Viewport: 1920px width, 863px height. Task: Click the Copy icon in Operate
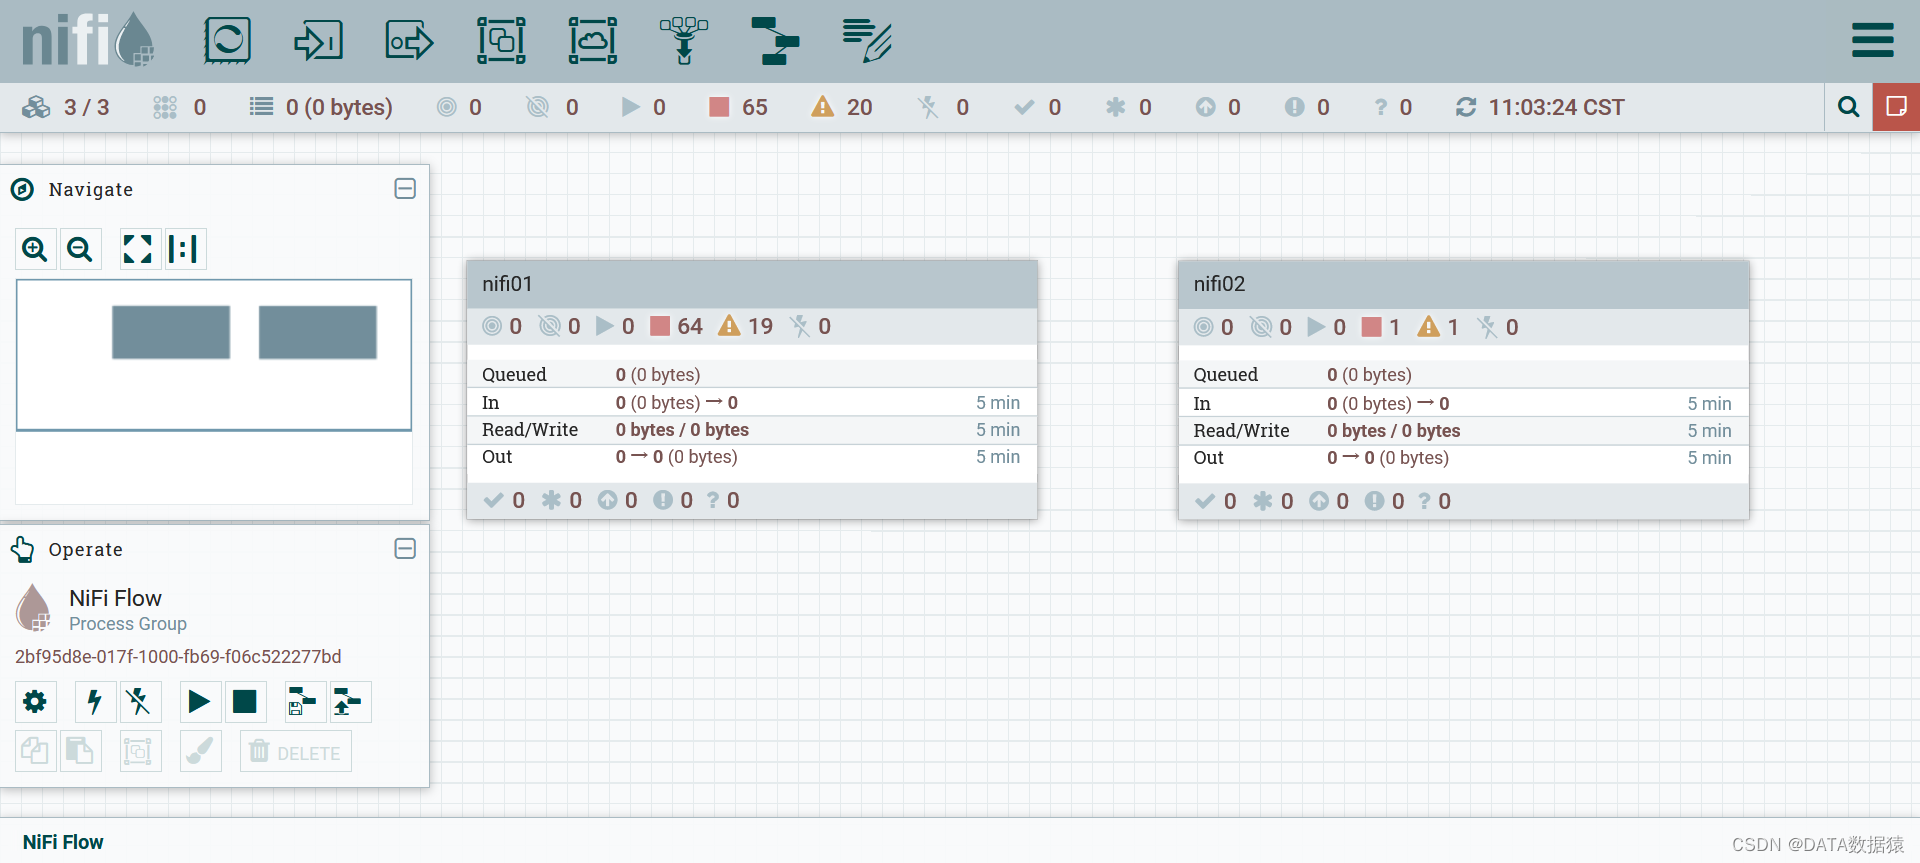point(35,751)
